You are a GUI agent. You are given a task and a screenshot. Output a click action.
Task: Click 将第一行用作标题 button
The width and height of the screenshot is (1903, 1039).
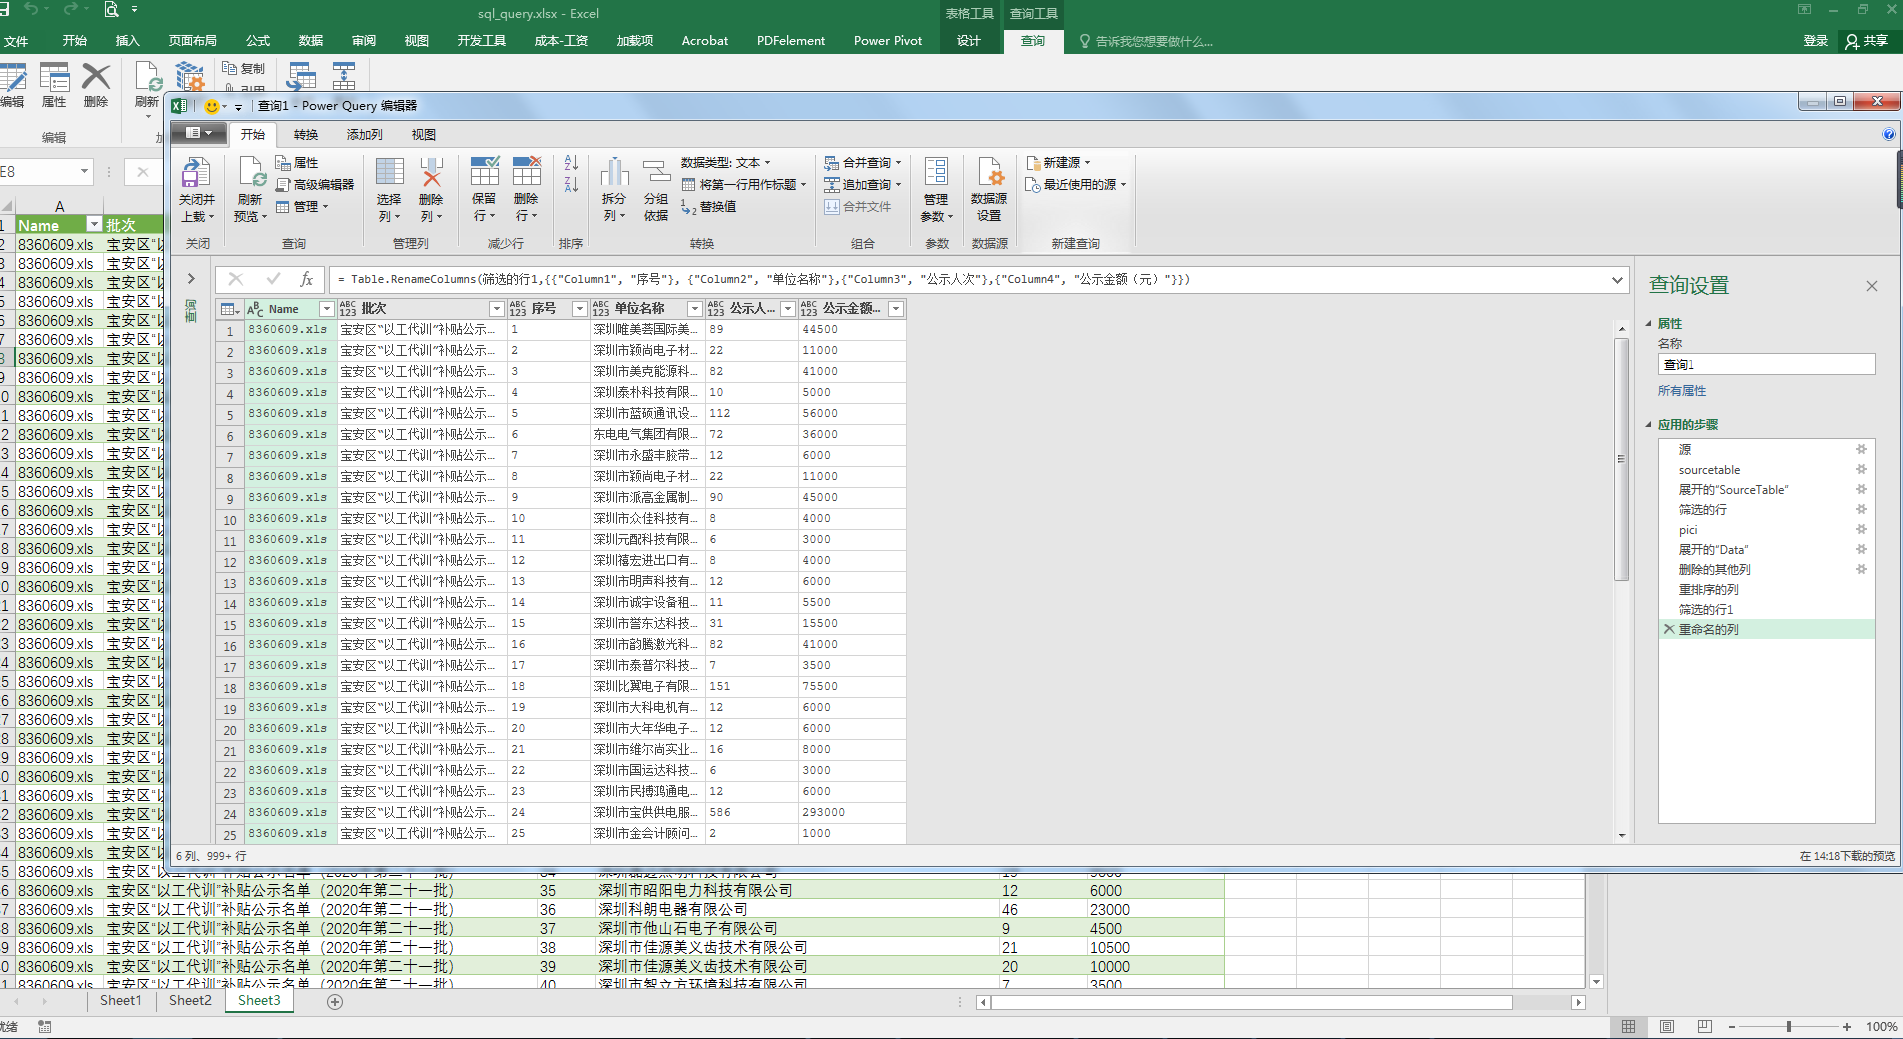[744, 184]
